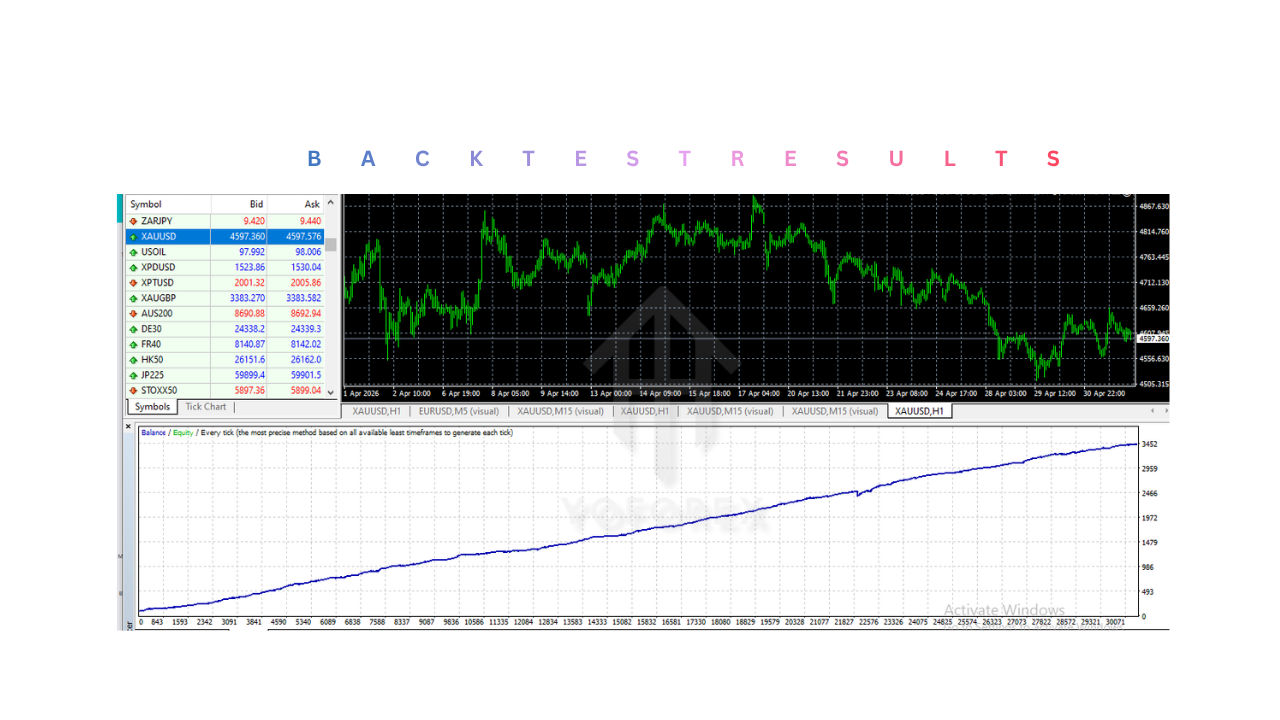Close the Strategy Tester panel with the x
This screenshot has width=1280, height=720.
(x=128, y=426)
